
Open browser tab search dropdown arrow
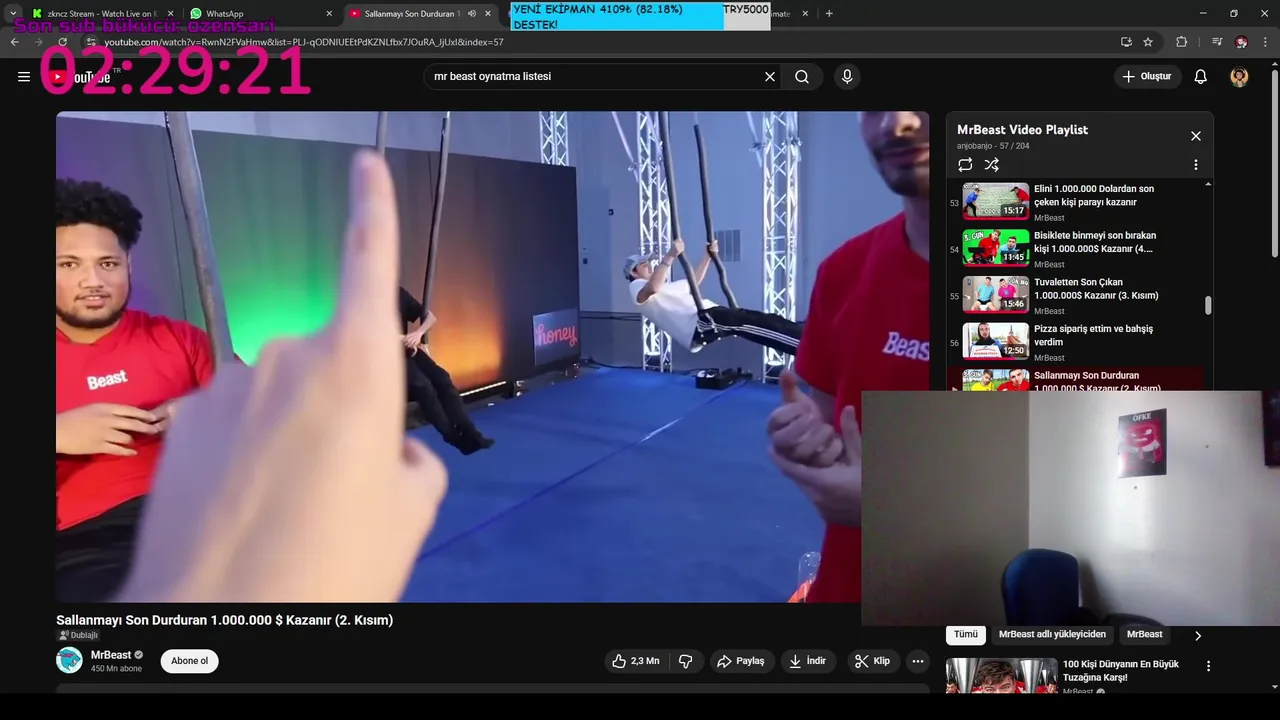point(12,14)
